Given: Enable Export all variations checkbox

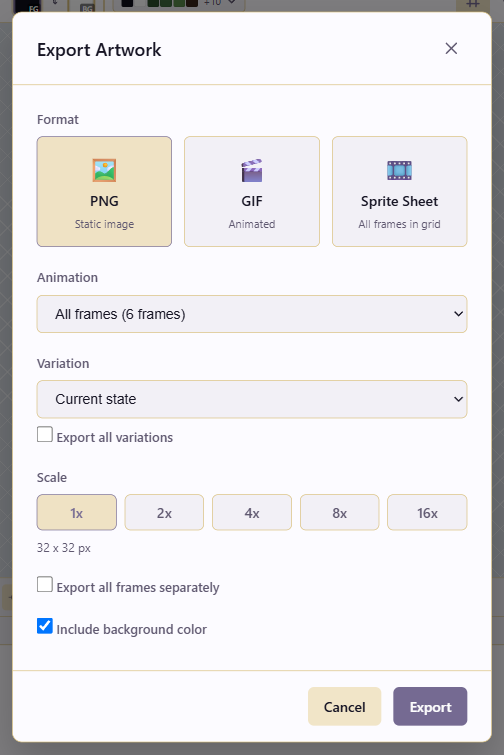Looking at the screenshot, I should 45,434.
